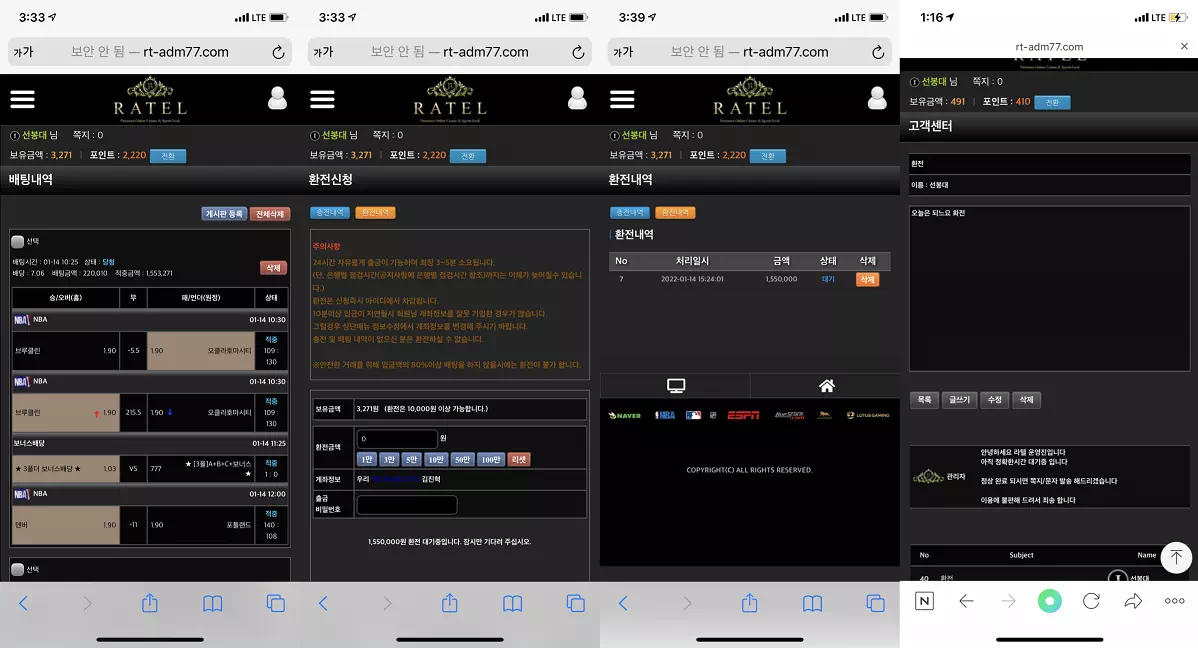Viewport: 1198px width, 648px height.
Task: Tap Safari share icon under 환전신청 screen
Action: (450, 603)
